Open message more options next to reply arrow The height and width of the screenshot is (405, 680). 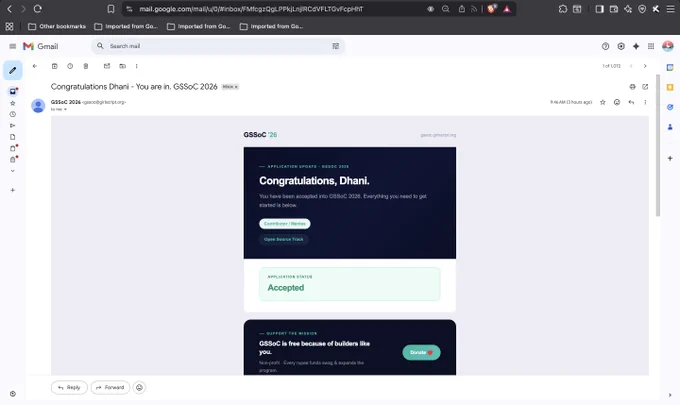(x=645, y=102)
